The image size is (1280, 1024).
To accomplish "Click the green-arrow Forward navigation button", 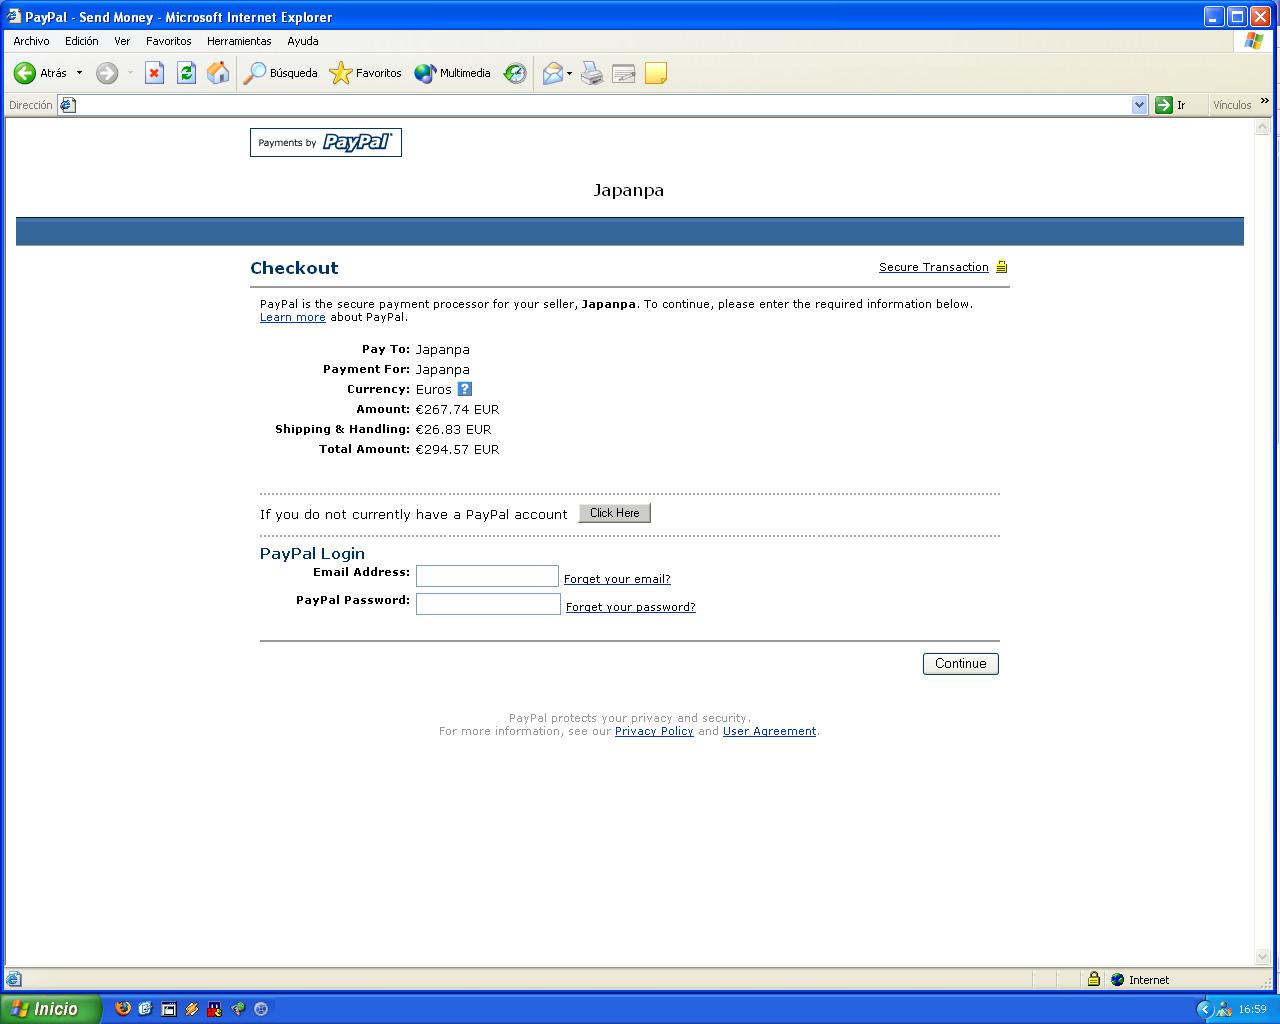I will pyautogui.click(x=107, y=73).
